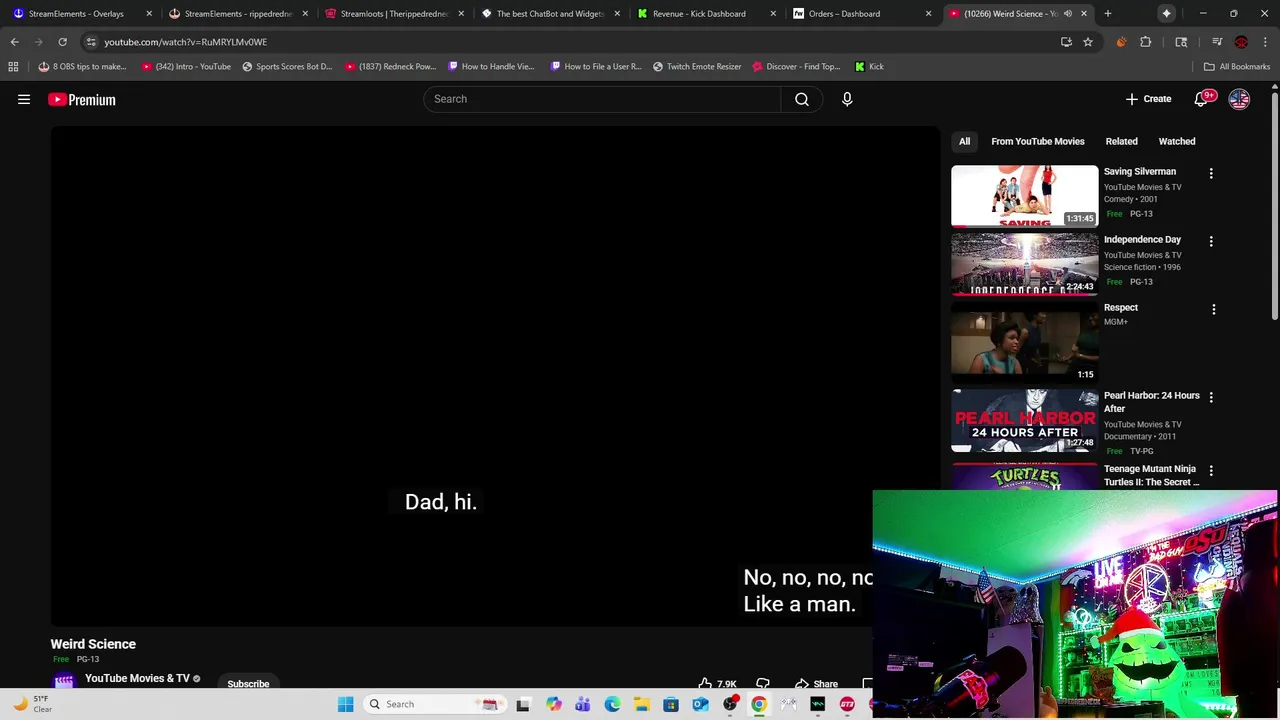Select the Watched filter chip
The width and height of the screenshot is (1280, 720).
(x=1177, y=141)
